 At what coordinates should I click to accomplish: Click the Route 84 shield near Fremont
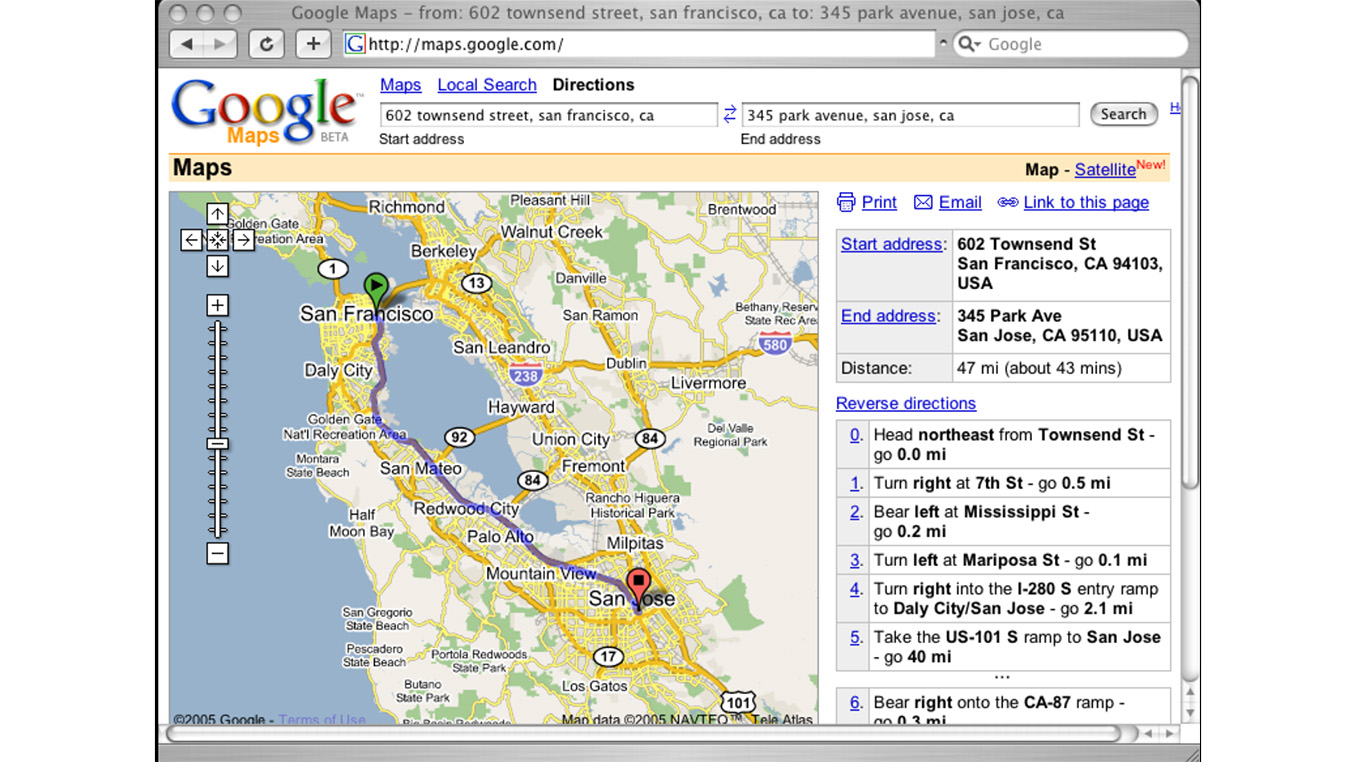[650, 438]
